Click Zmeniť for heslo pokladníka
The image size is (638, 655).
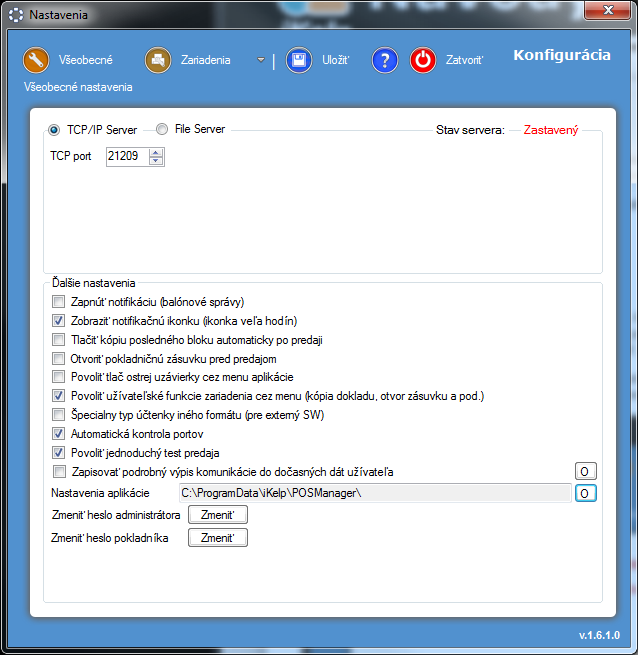pos(218,538)
